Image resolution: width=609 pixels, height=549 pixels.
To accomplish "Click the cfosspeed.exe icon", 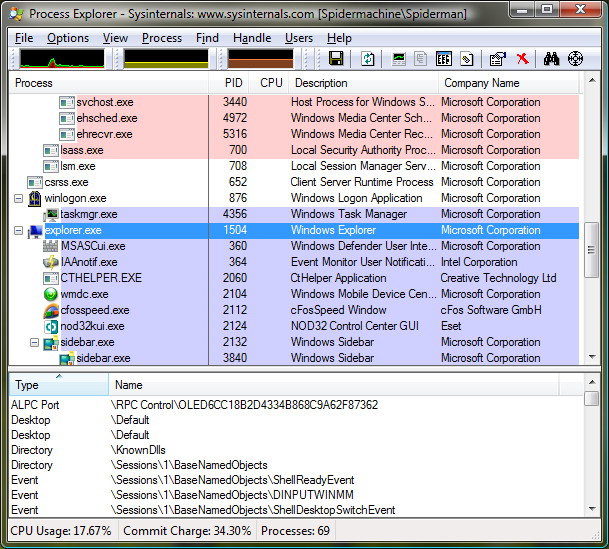I will pos(51,310).
